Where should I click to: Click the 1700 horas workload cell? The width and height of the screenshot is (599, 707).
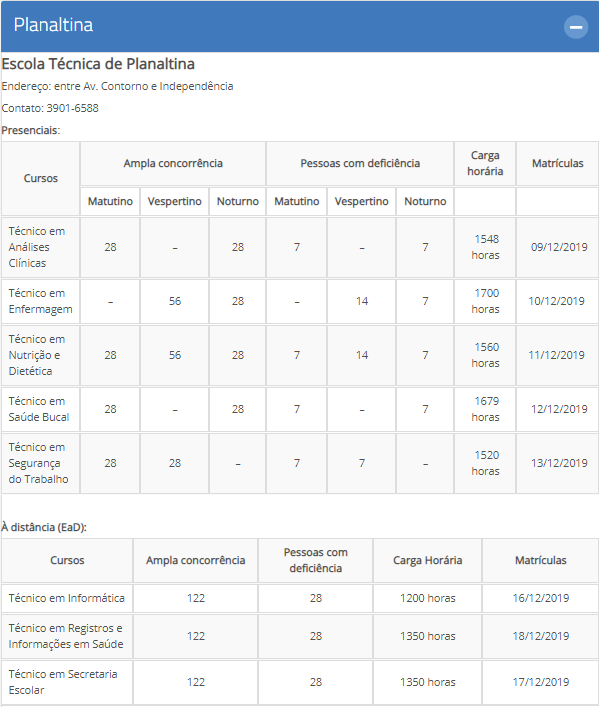(485, 301)
